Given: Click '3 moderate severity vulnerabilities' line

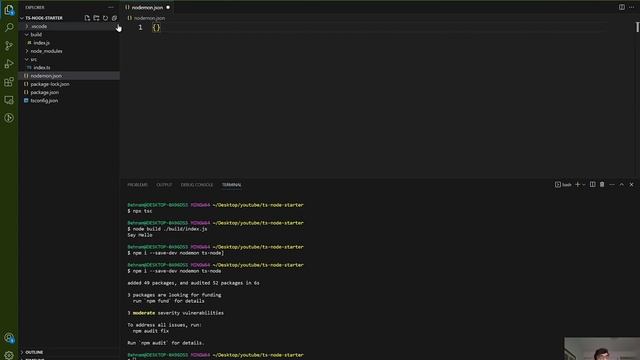Looking at the screenshot, I should [176, 313].
